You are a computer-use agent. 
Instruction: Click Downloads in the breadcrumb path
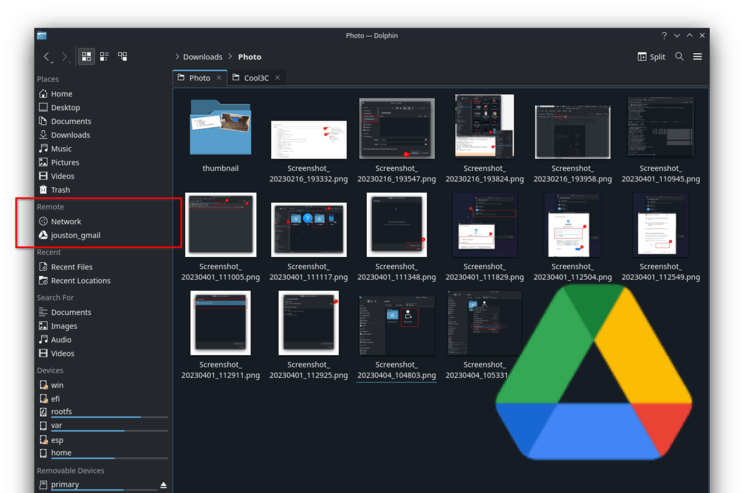coord(202,57)
